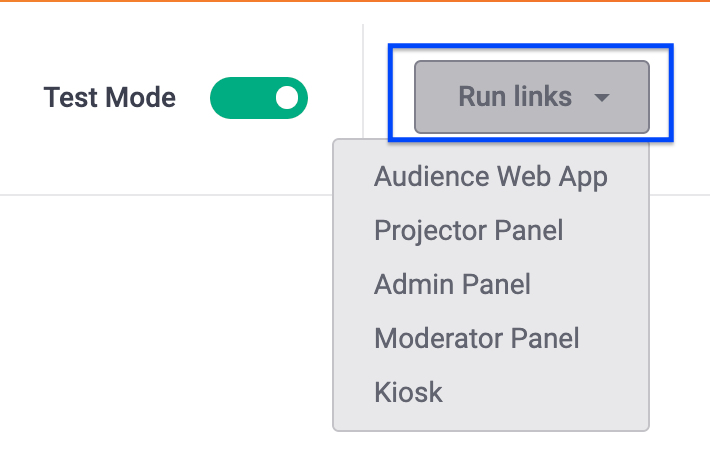This screenshot has width=710, height=468.
Task: Open the Kiosk run link
Action: click(408, 392)
